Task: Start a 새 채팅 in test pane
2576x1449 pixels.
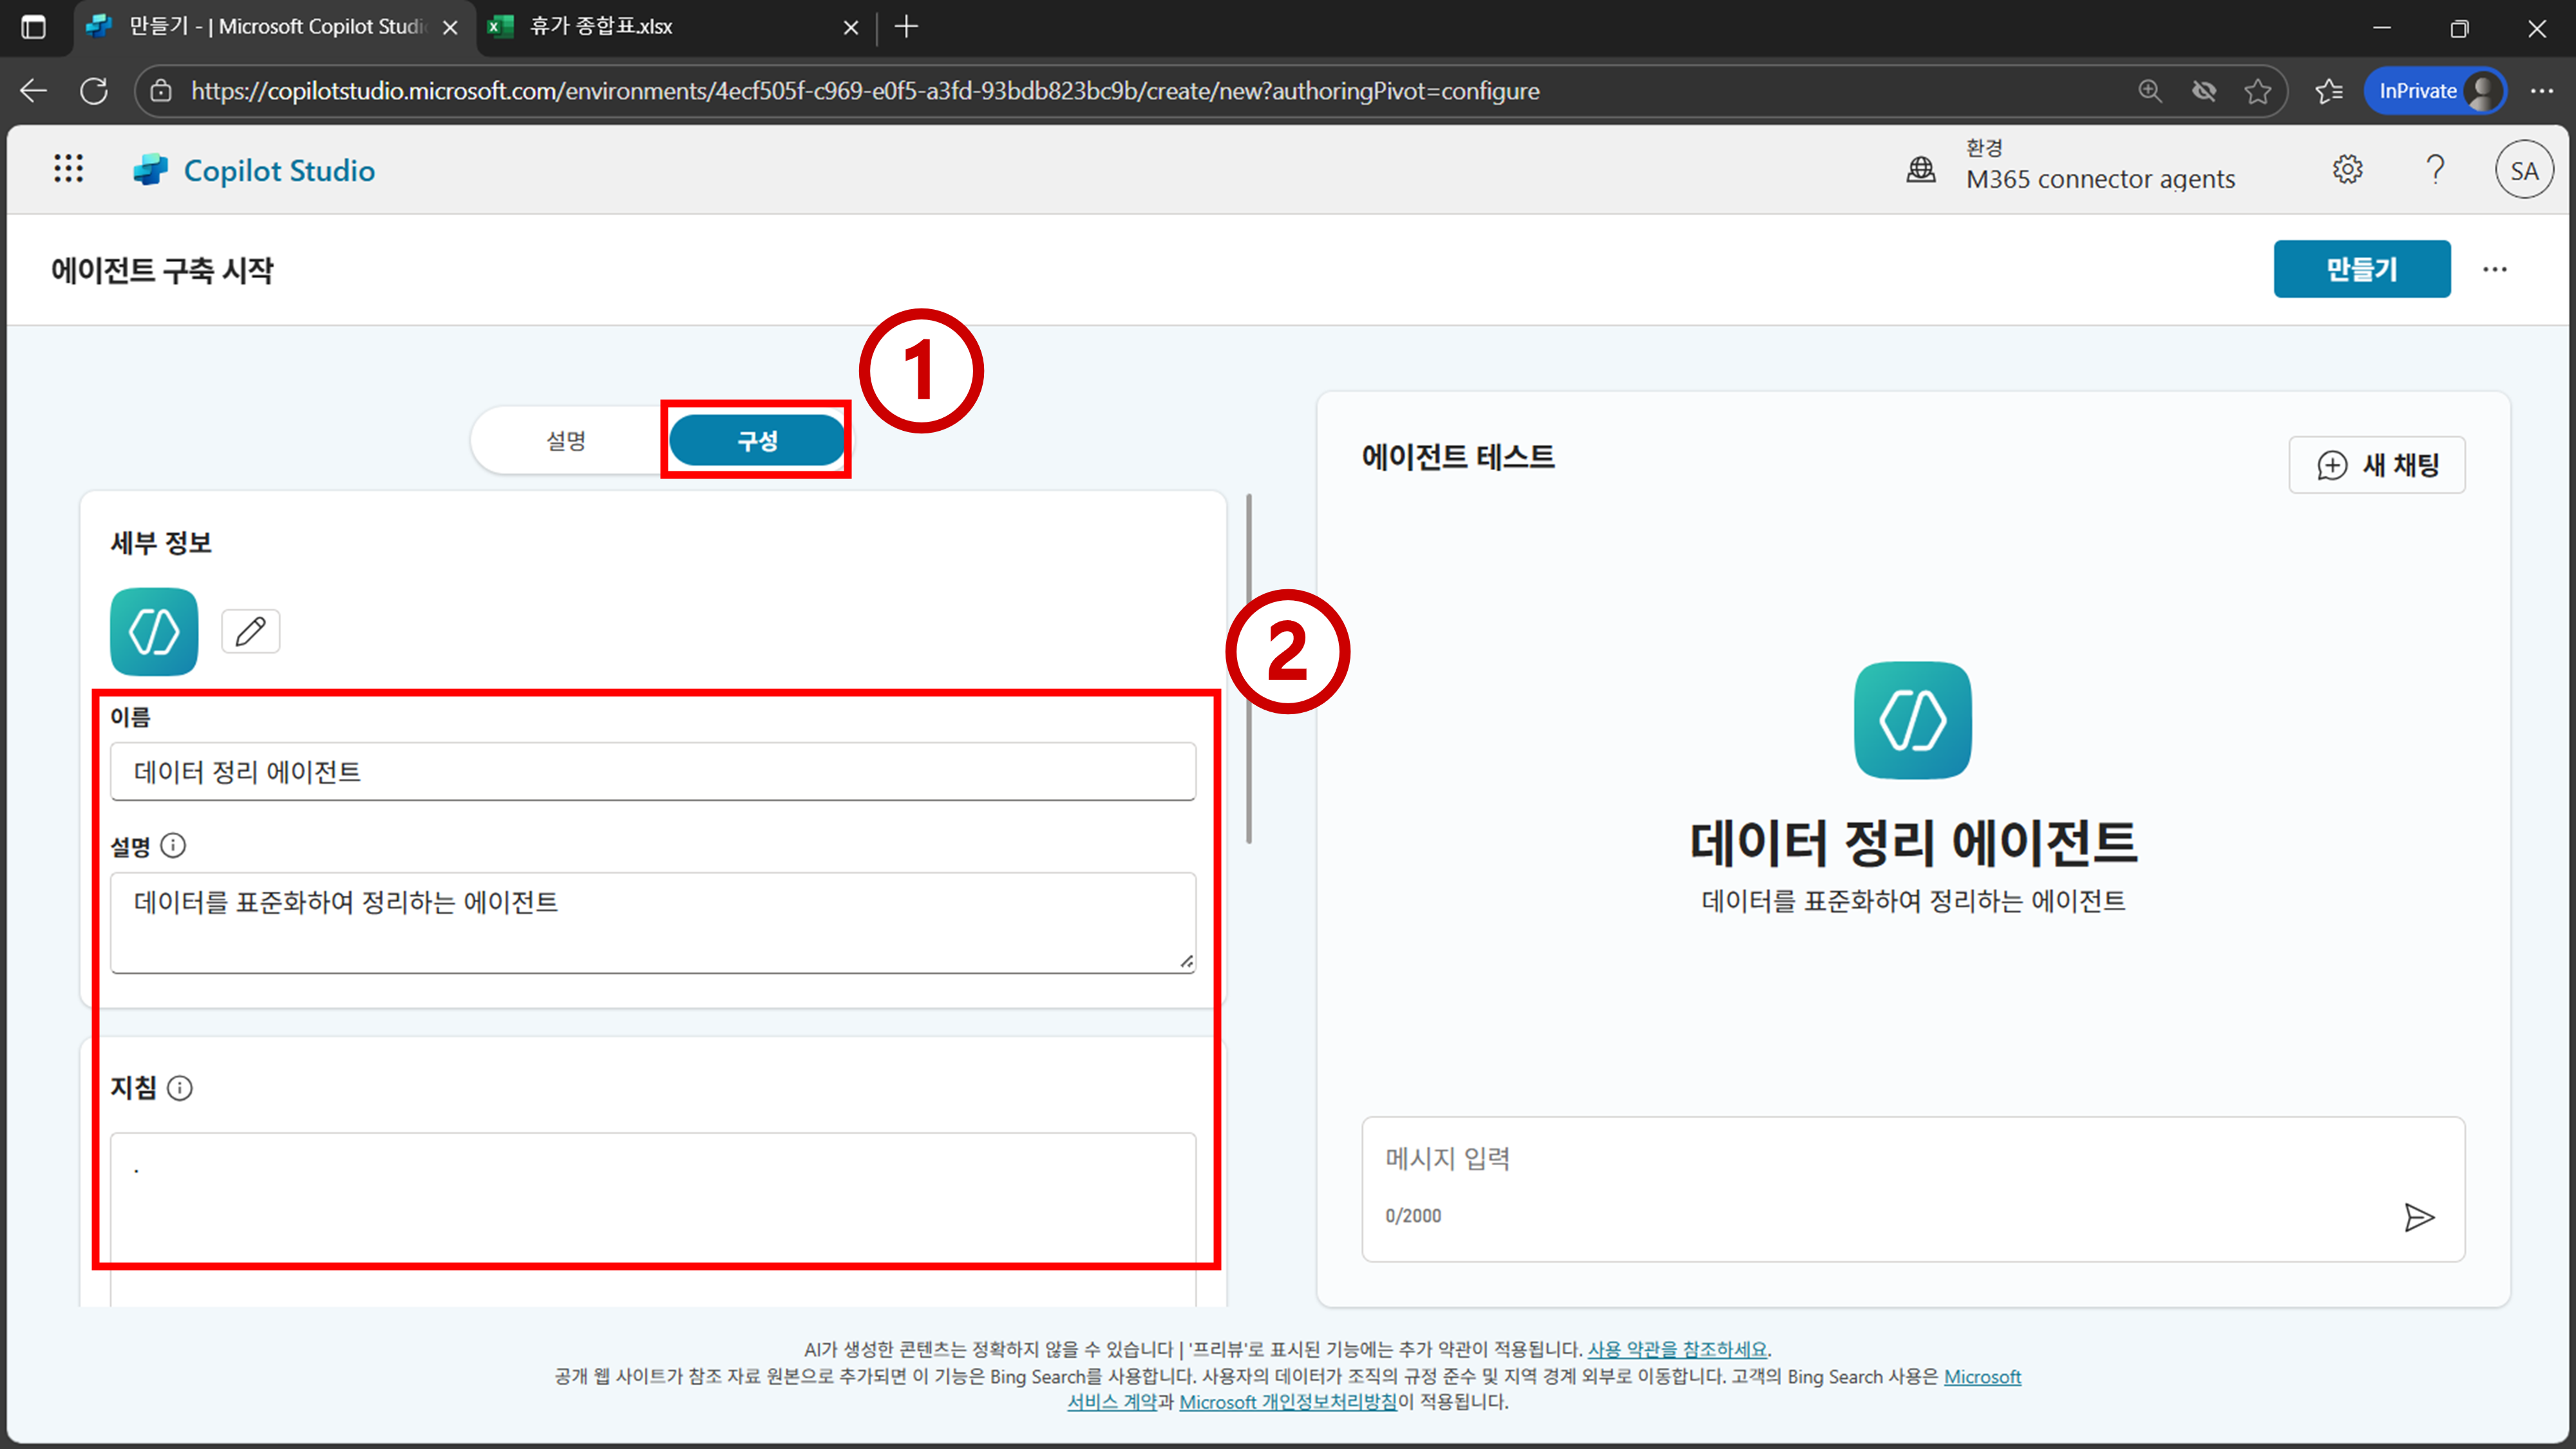Action: click(x=2377, y=465)
